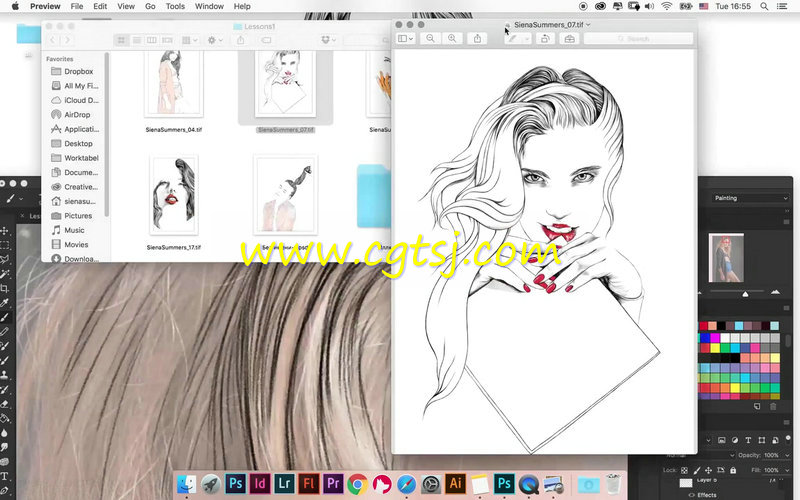This screenshot has width=800, height=500.
Task: Click Preview zoom out magnifier button
Action: 431,38
